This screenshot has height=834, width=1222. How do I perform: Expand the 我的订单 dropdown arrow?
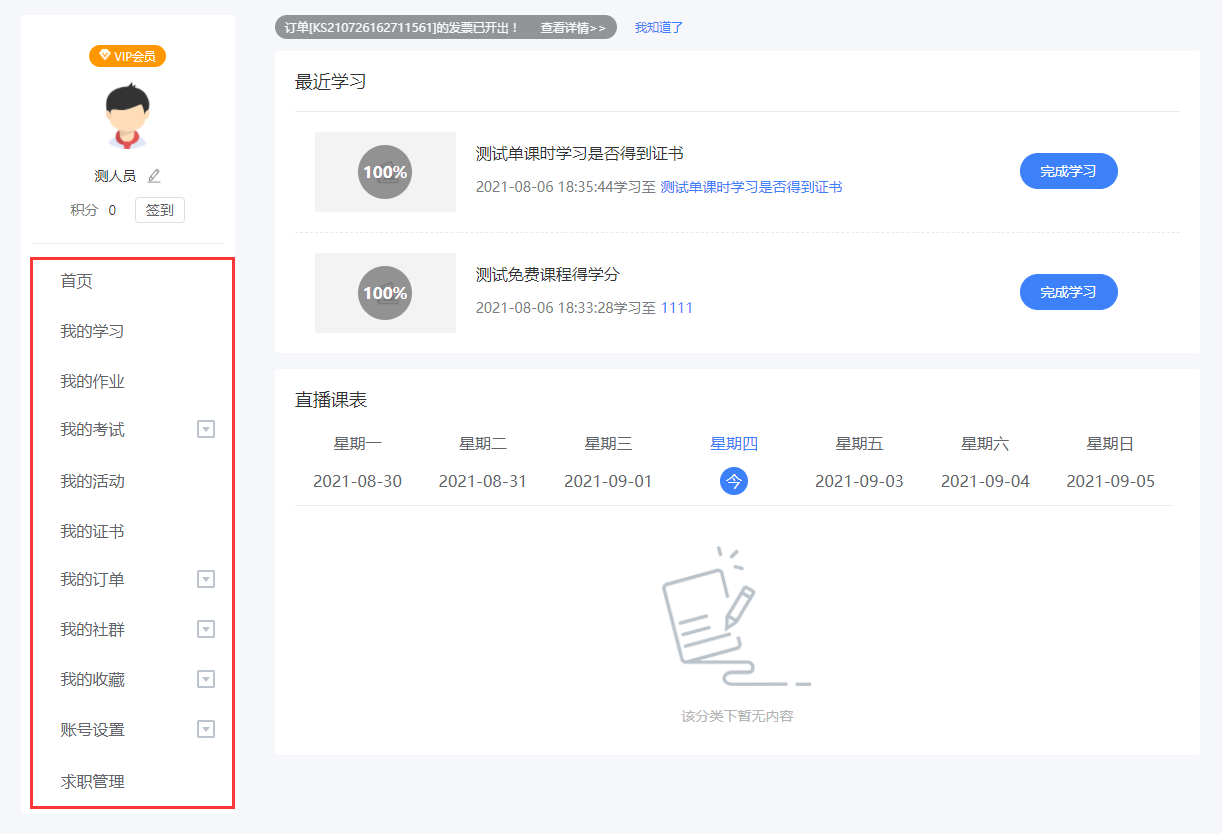pos(206,580)
